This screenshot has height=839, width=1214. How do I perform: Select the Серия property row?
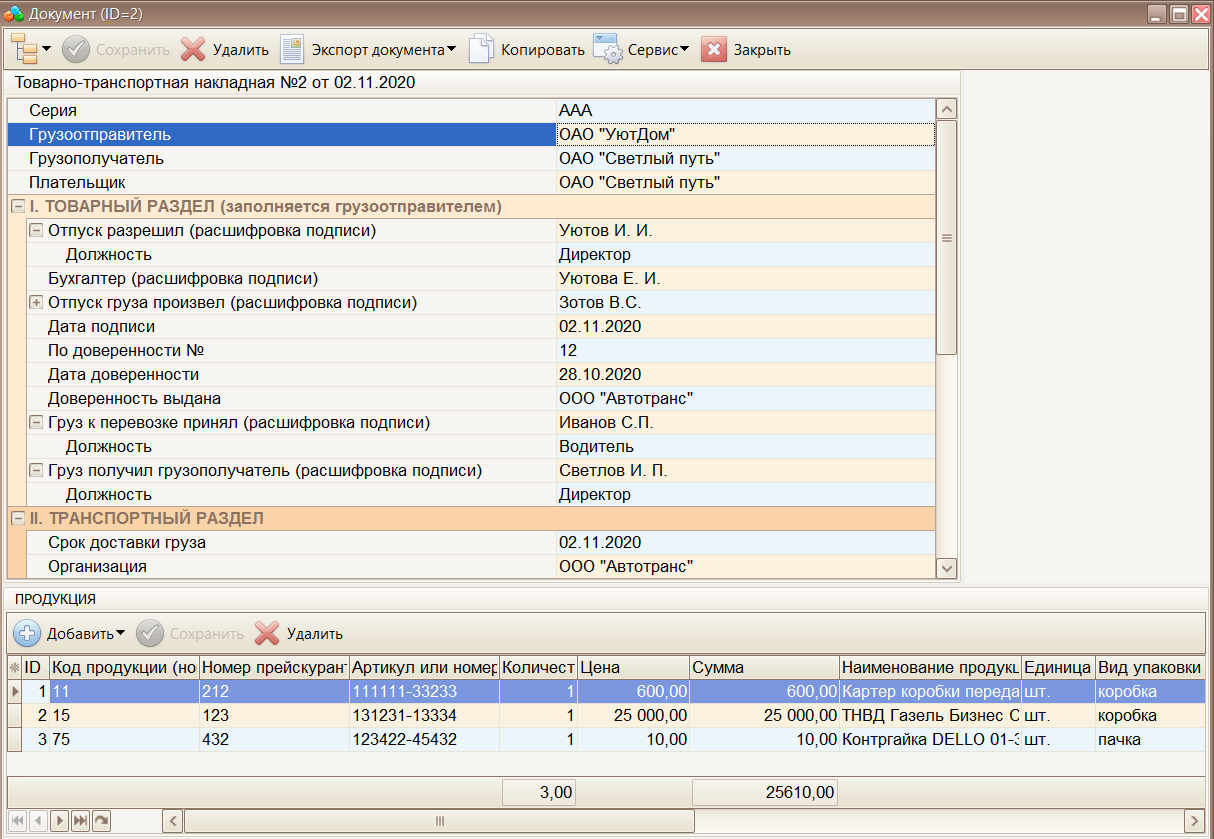coord(471,110)
